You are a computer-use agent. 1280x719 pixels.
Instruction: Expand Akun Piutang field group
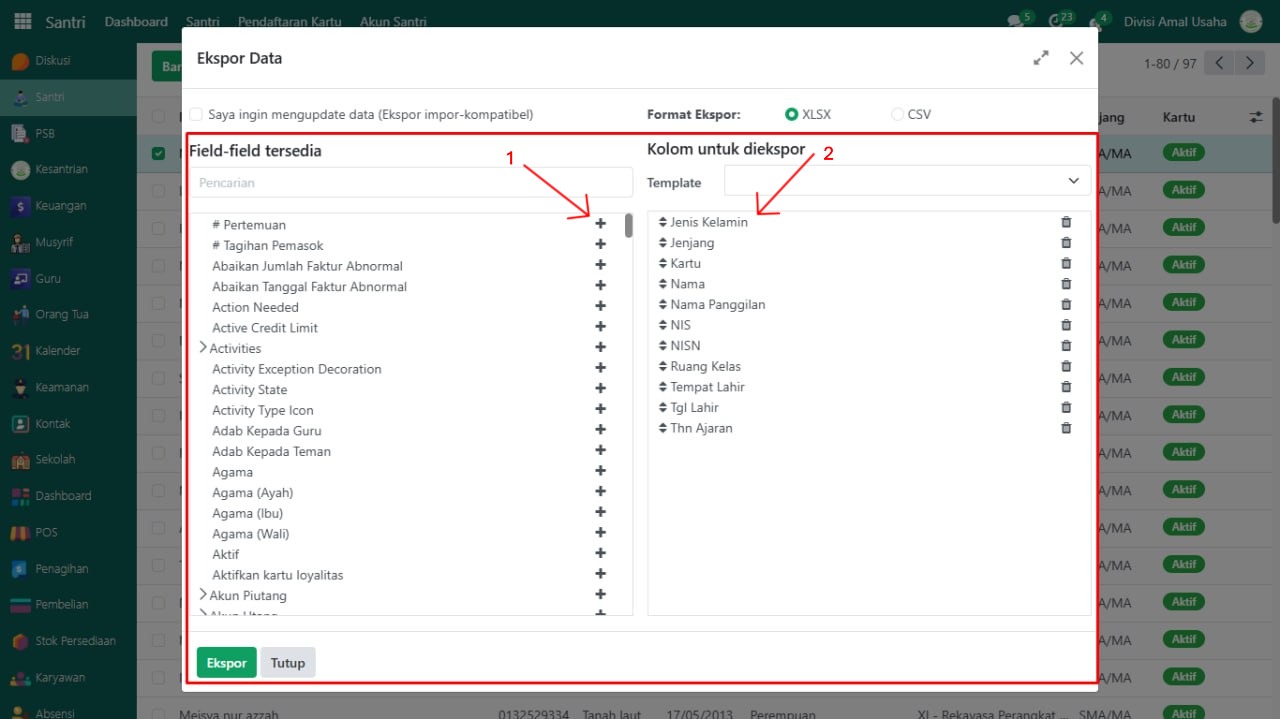click(203, 595)
